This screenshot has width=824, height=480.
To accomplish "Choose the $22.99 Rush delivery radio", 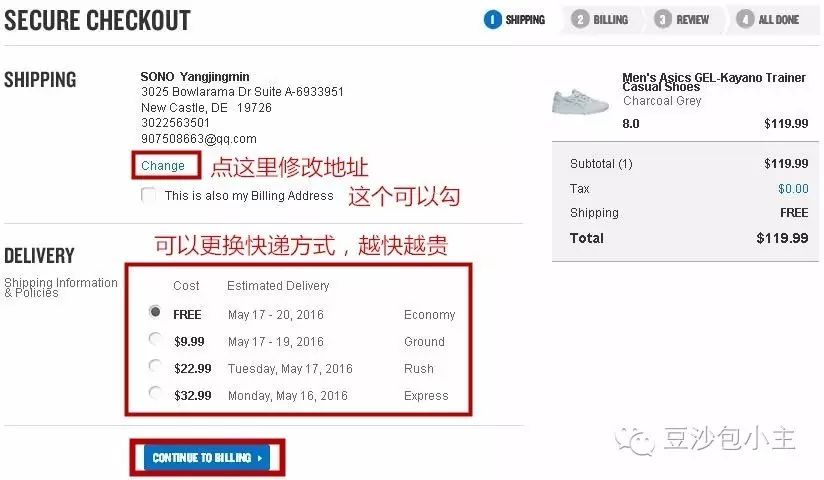I will pos(154,365).
